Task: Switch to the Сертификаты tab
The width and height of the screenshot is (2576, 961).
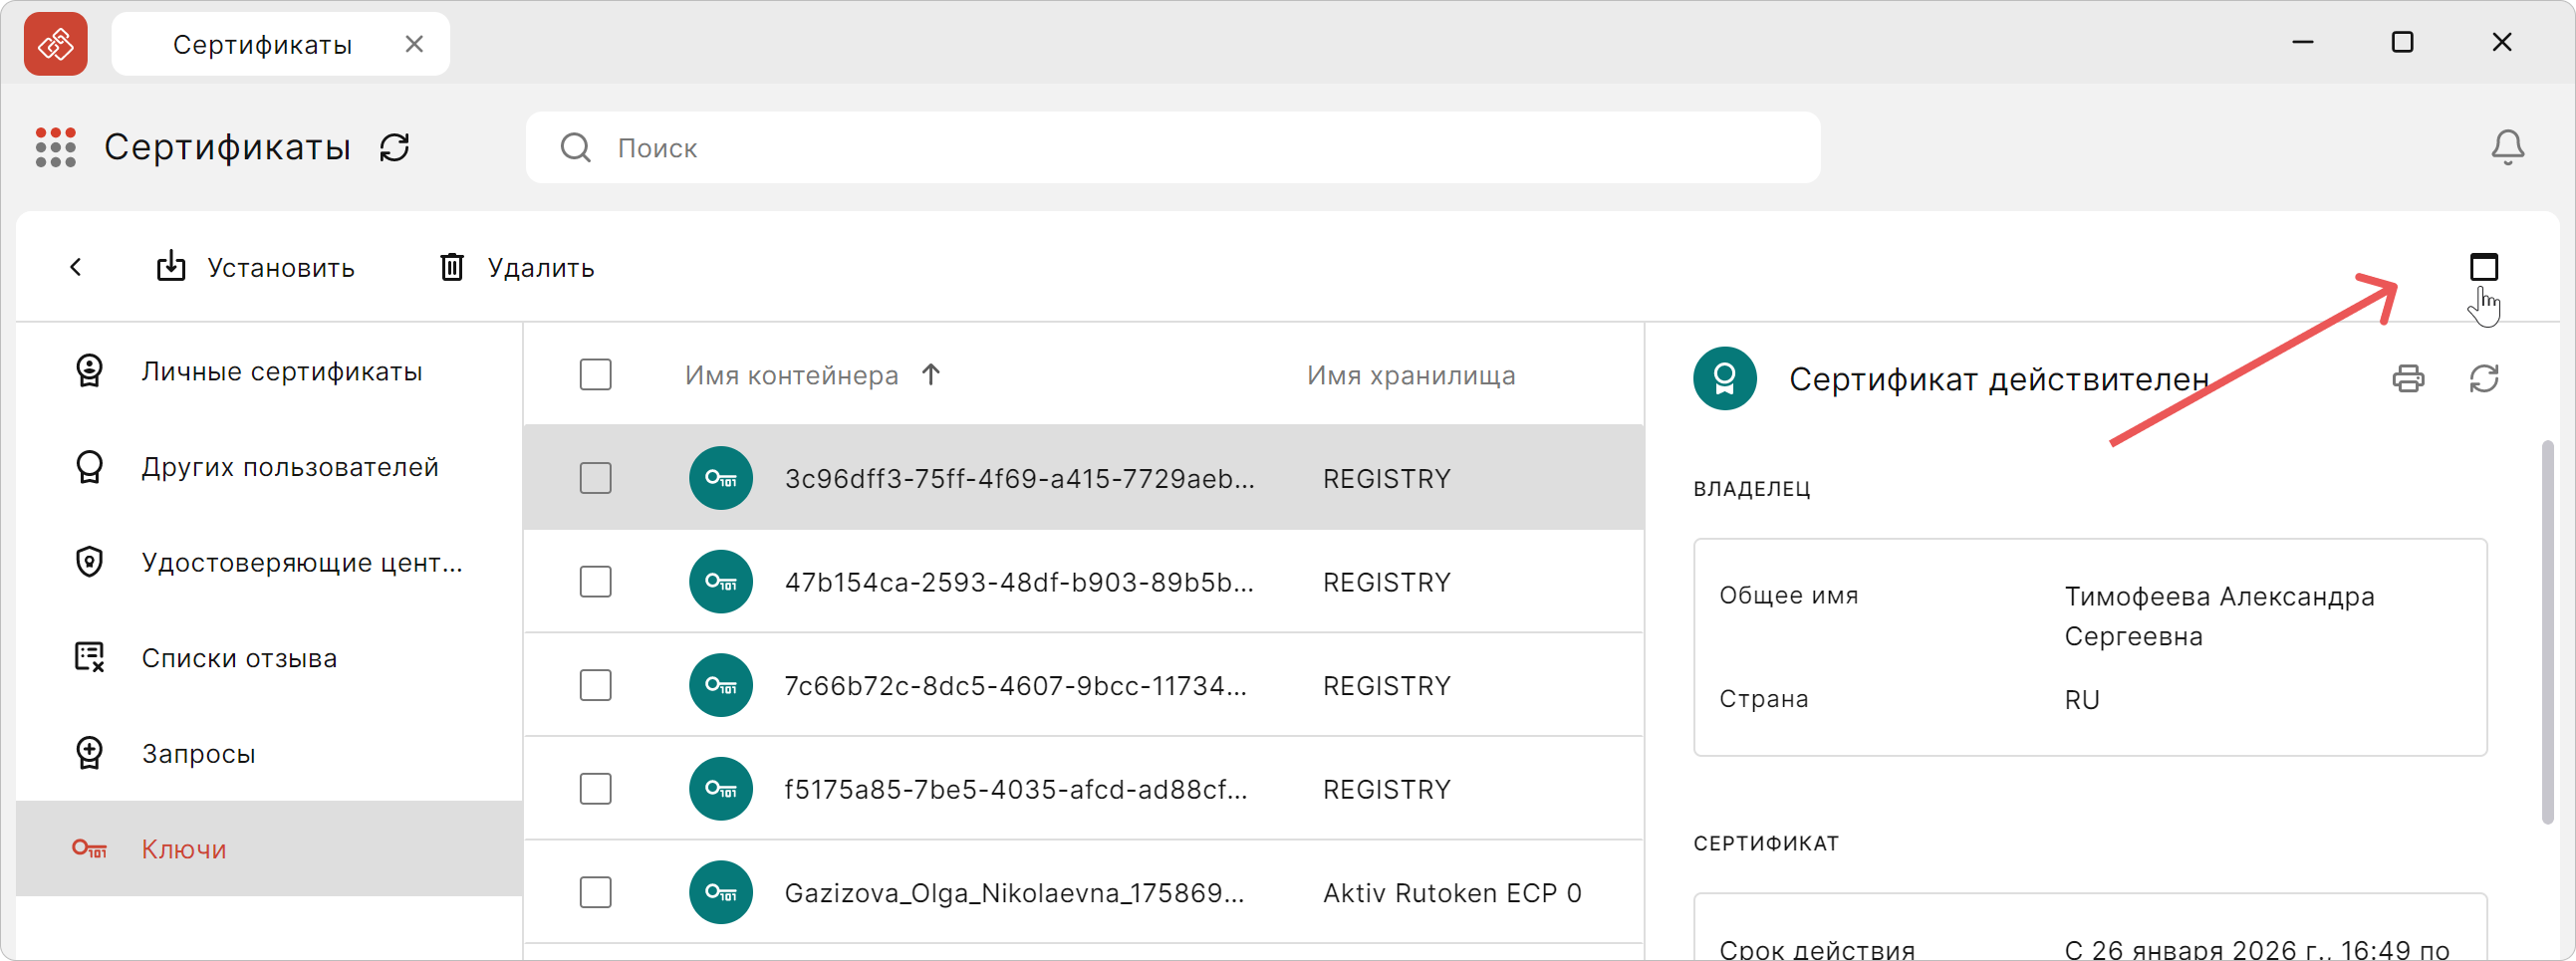Action: pos(262,43)
